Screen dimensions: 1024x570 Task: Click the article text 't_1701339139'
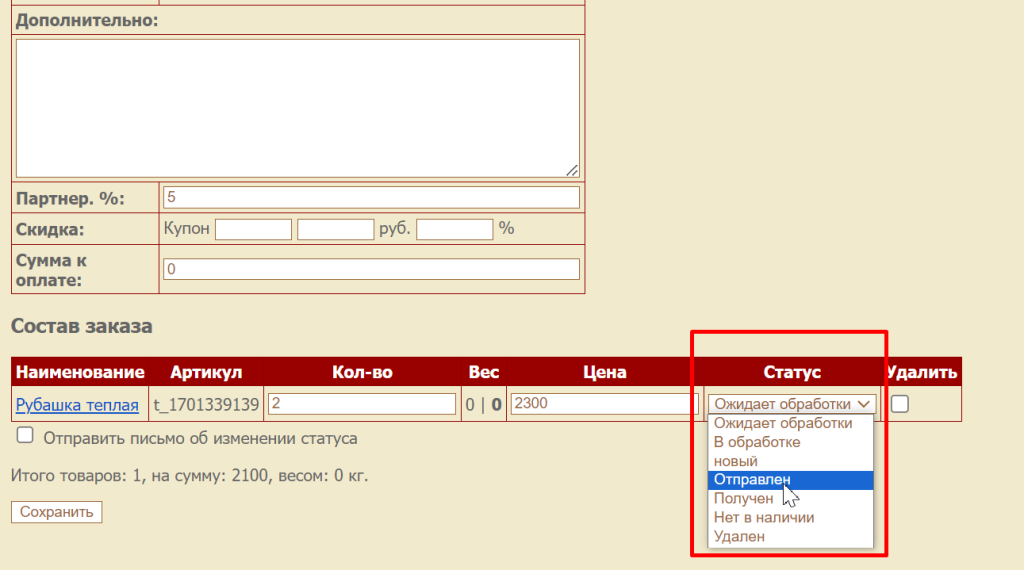click(206, 405)
